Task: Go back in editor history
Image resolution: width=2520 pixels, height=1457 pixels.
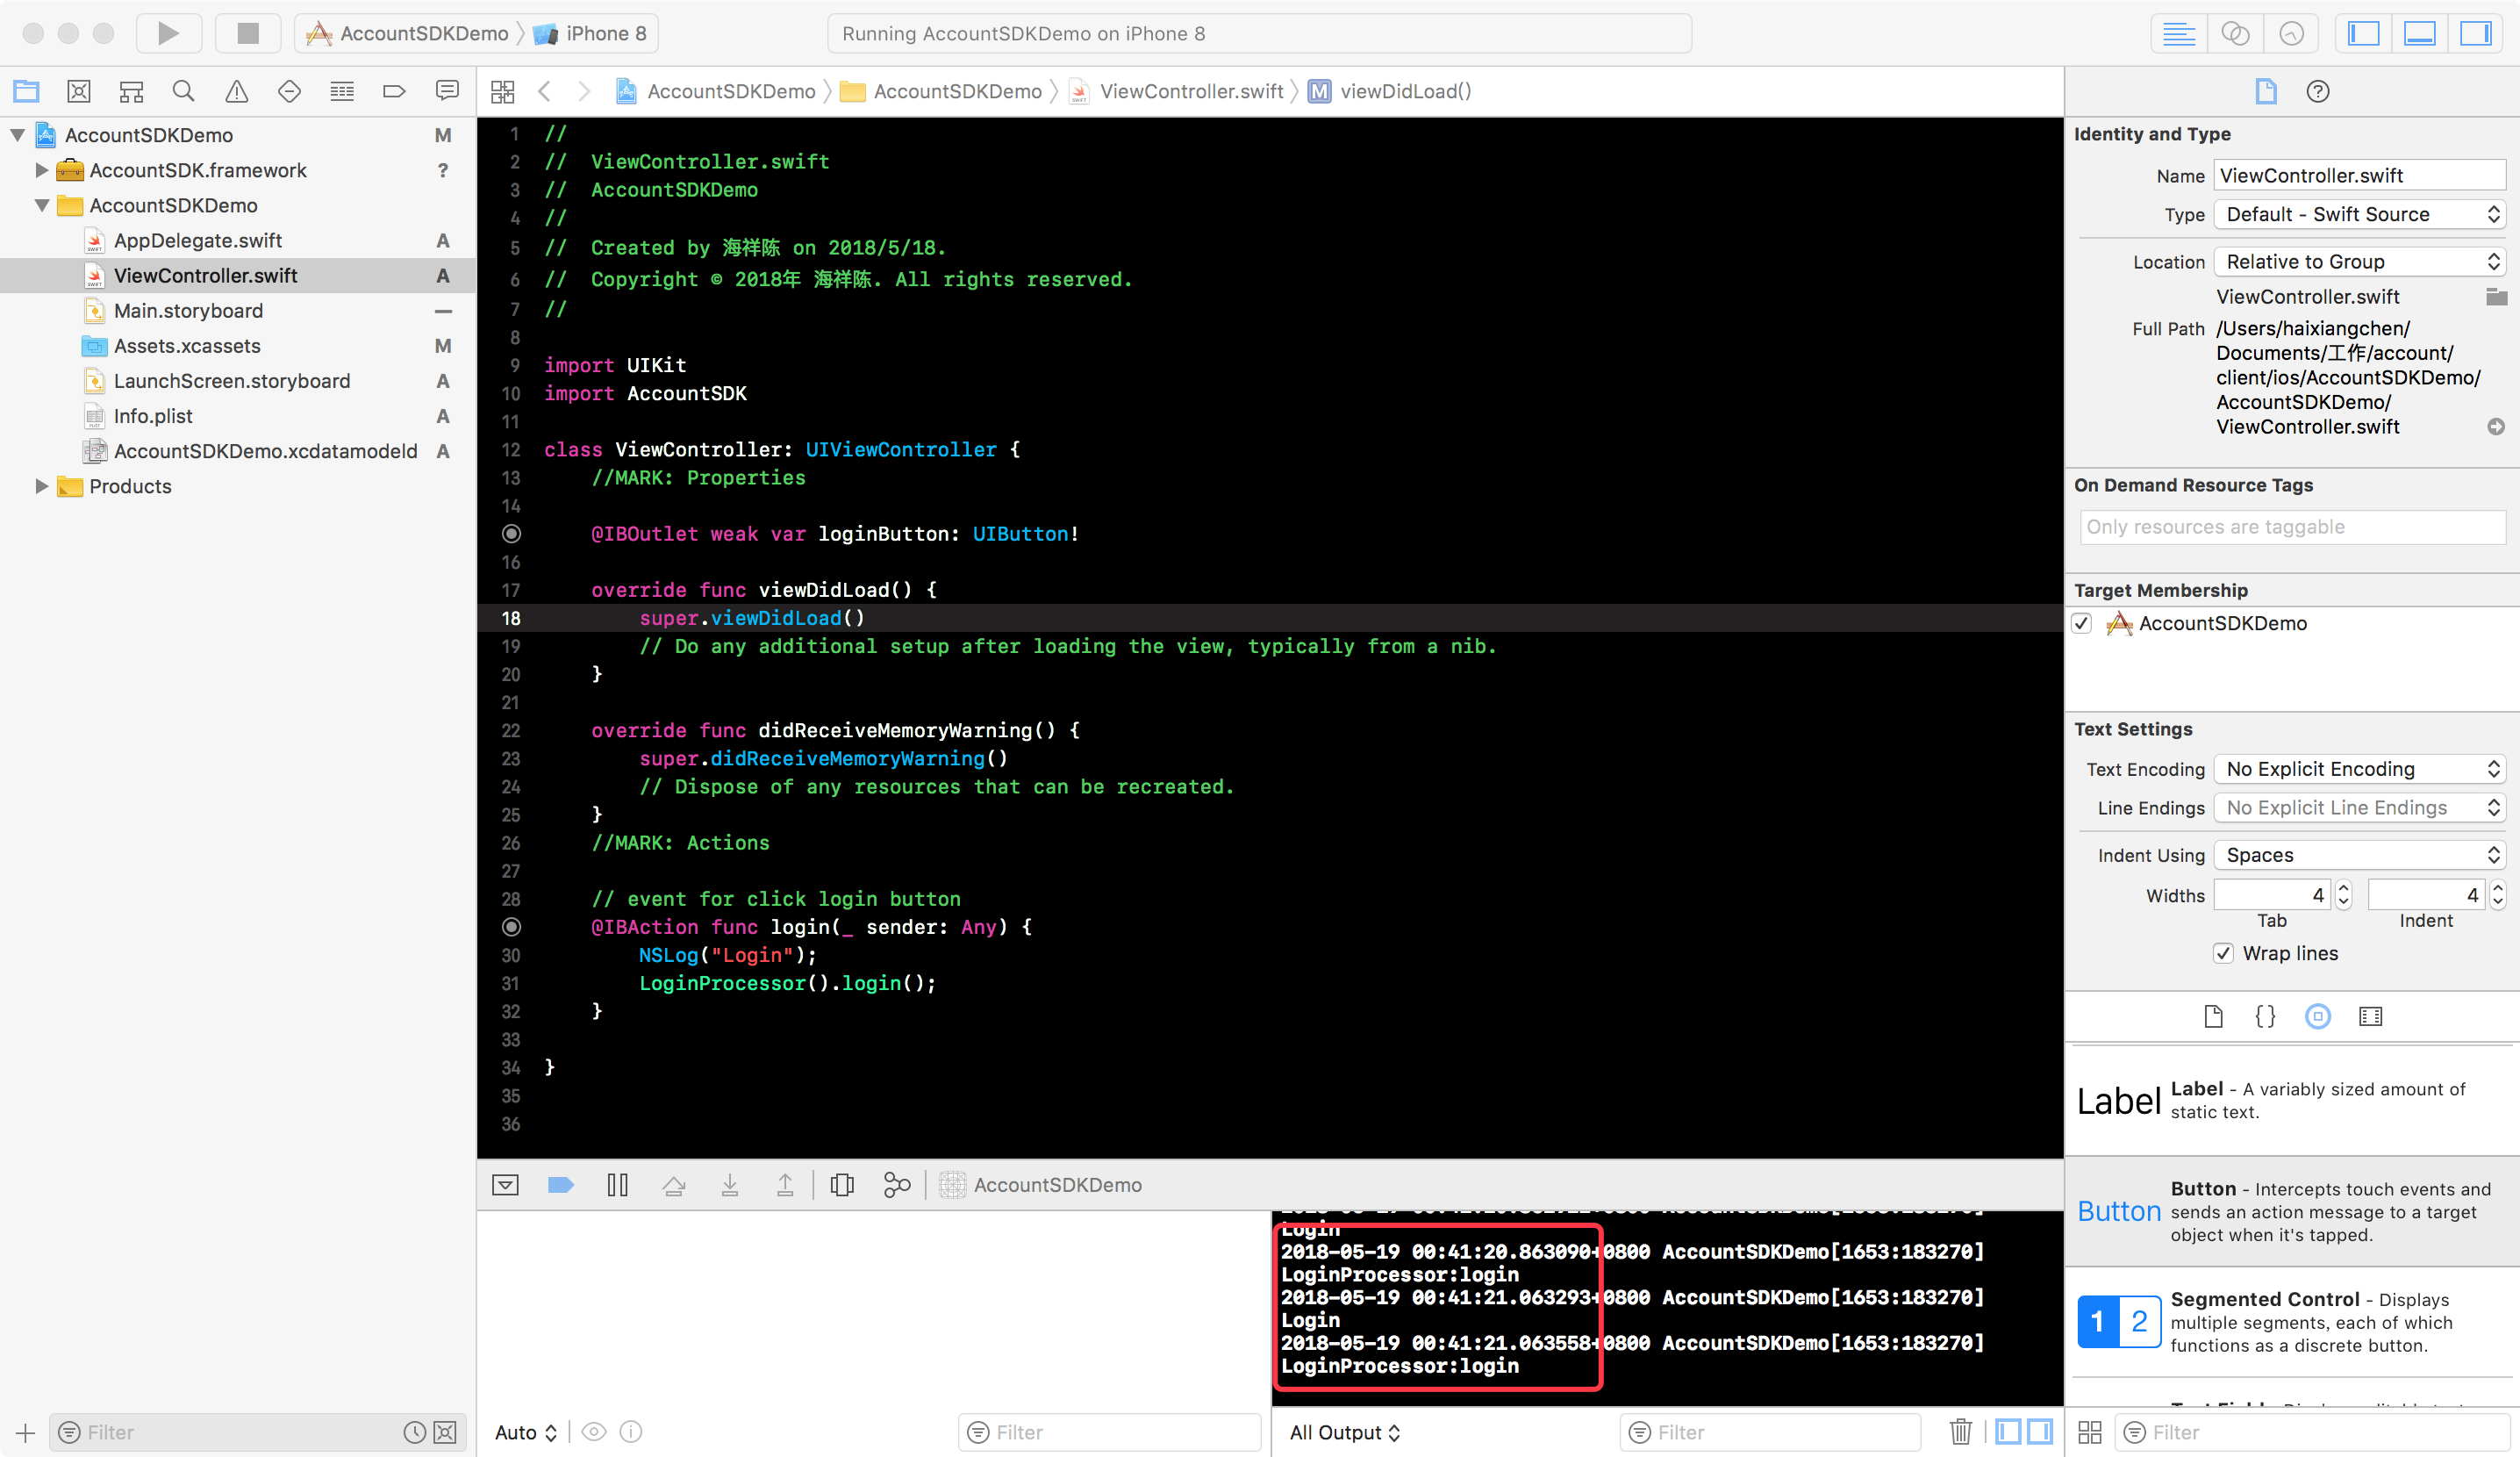Action: coord(544,91)
